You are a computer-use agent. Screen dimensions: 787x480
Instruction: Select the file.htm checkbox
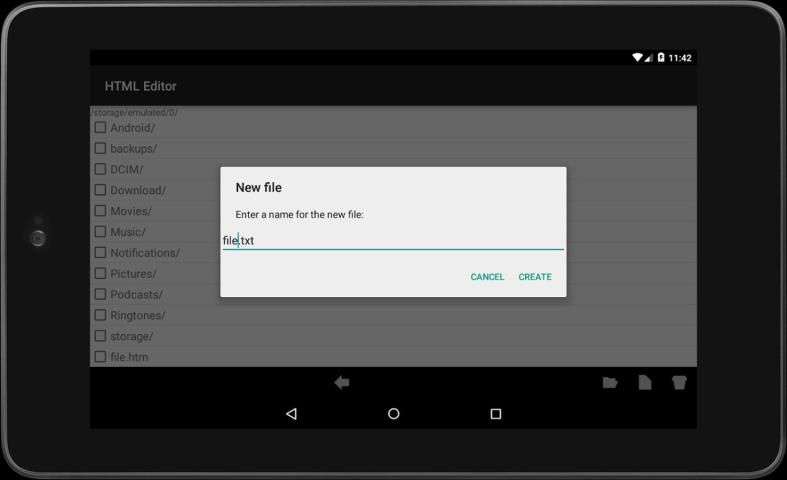[x=100, y=357]
